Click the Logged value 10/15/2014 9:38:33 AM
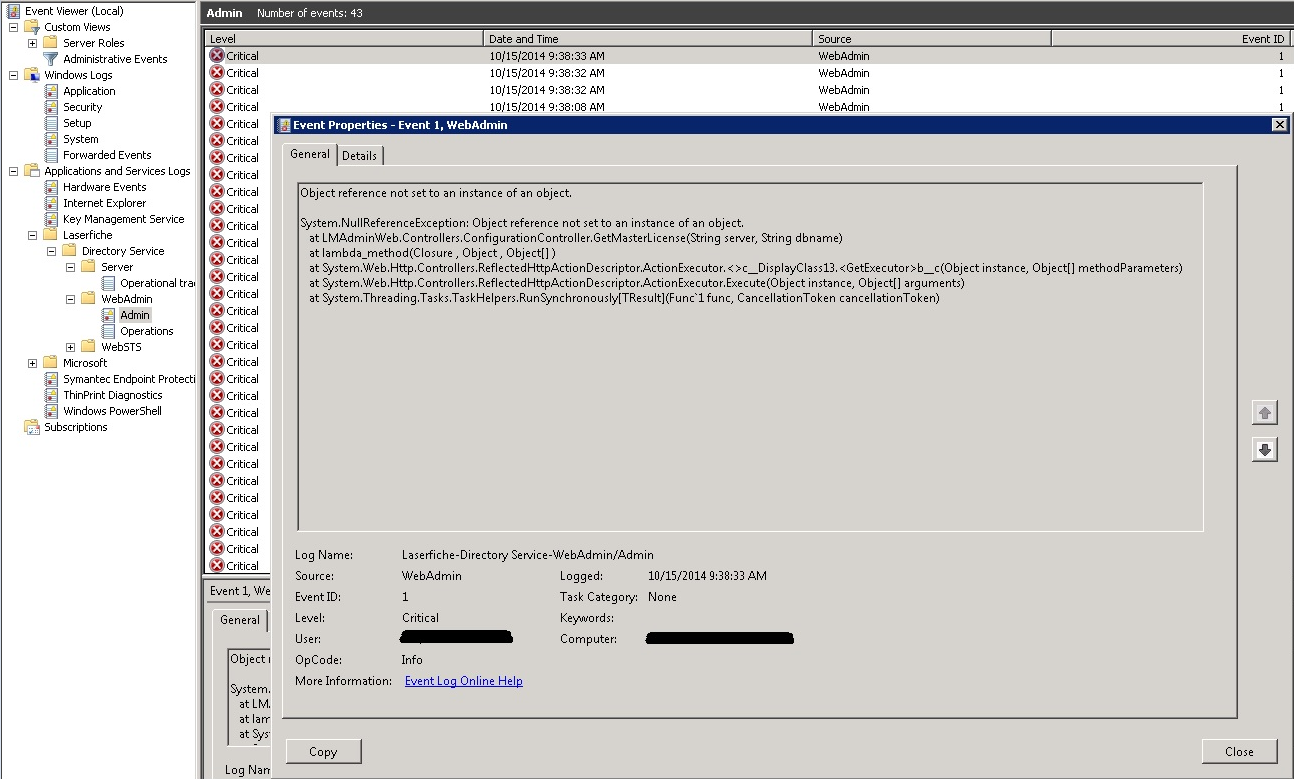1294x779 pixels. click(x=707, y=576)
